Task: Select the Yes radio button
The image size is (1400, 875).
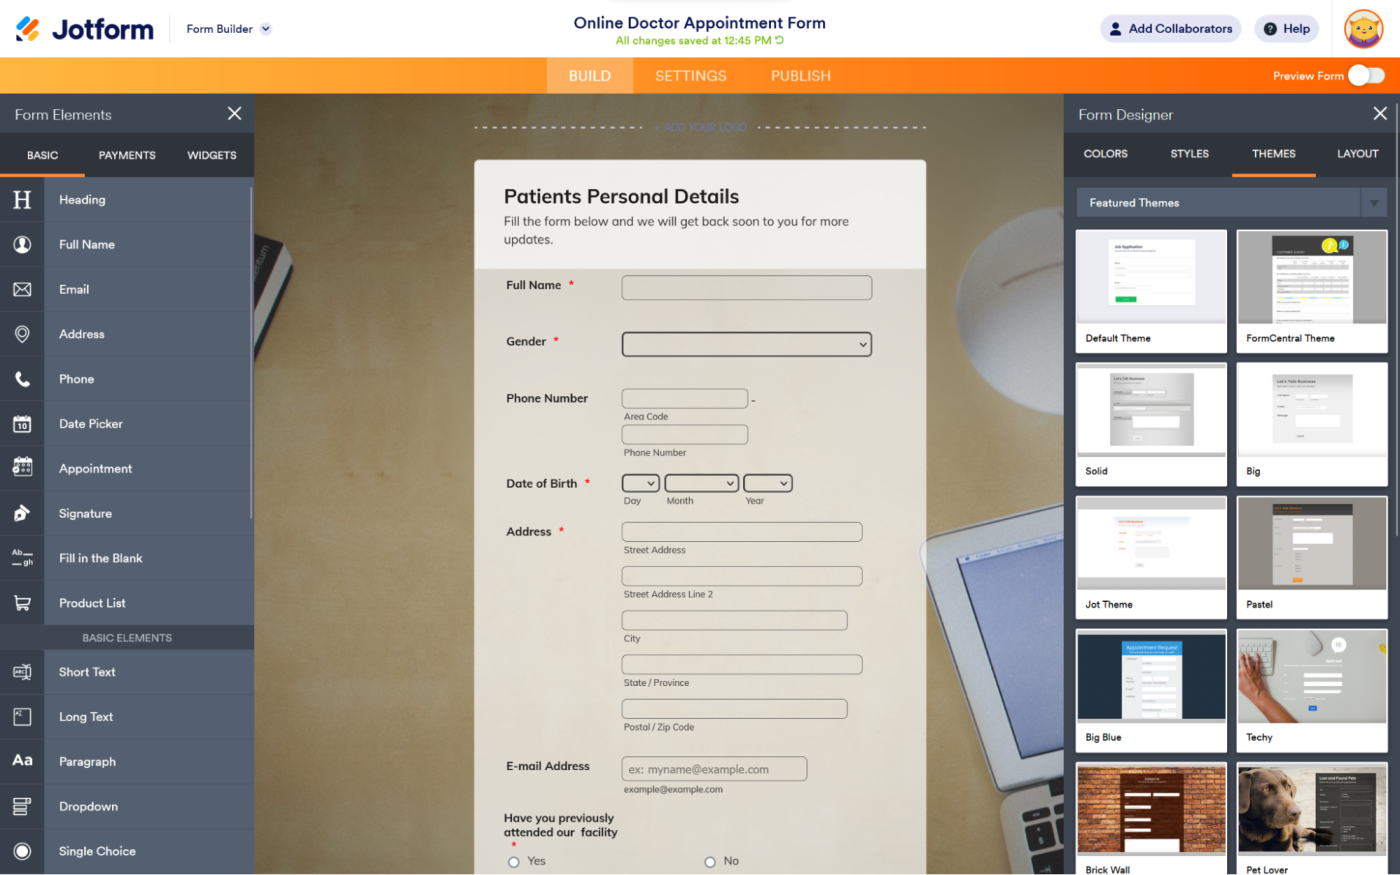Action: (514, 861)
